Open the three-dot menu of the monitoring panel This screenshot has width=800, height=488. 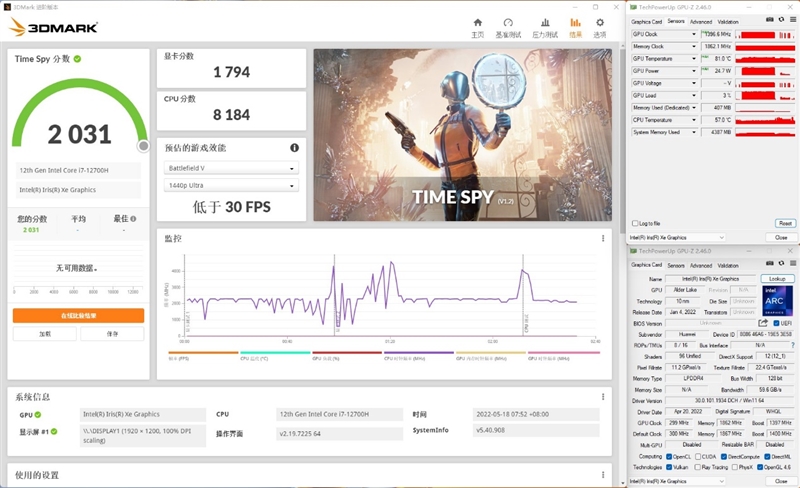tap(603, 238)
